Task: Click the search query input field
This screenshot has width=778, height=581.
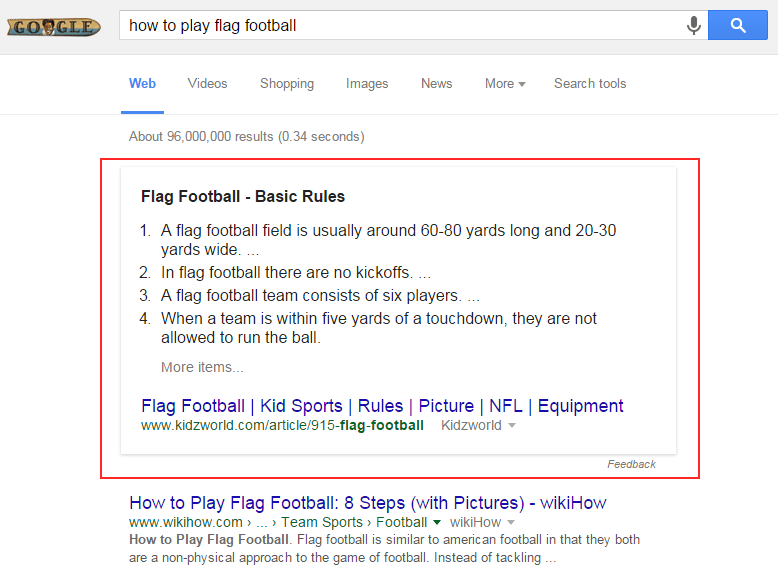Action: (x=400, y=26)
